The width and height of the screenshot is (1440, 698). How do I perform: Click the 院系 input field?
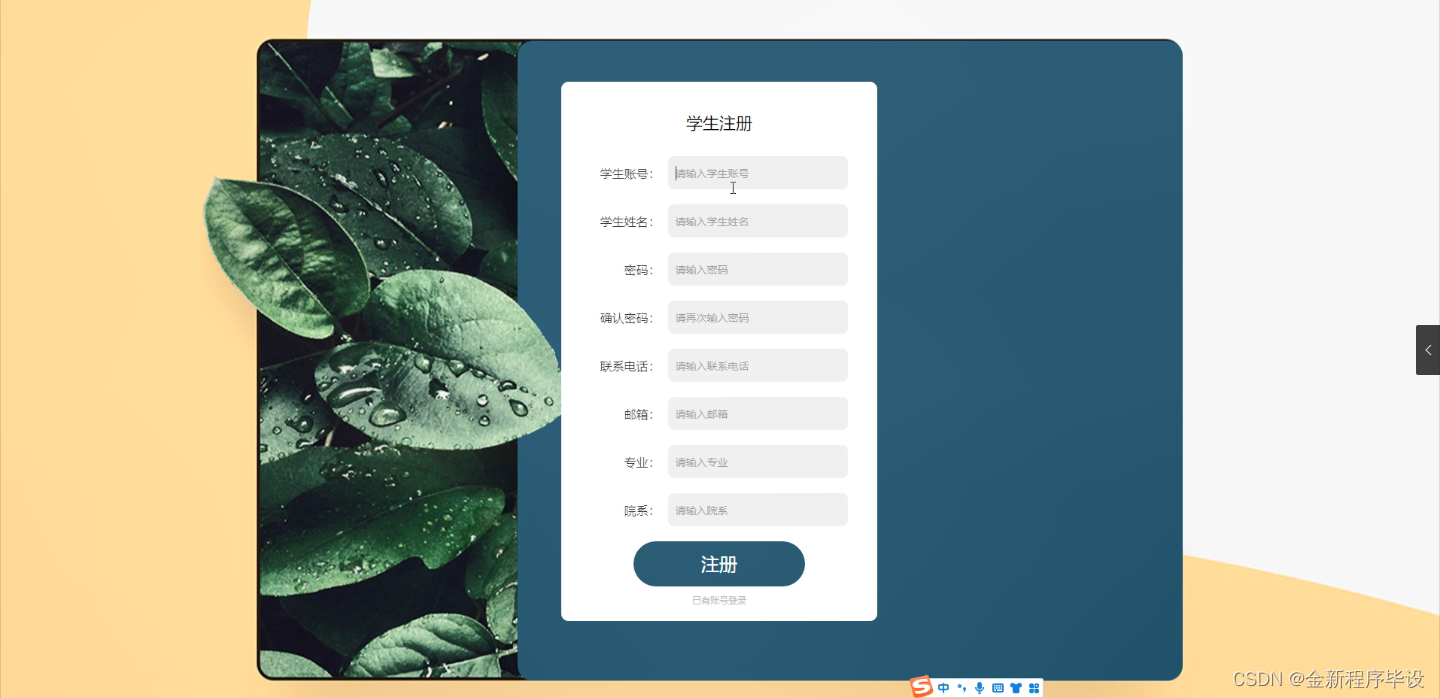click(758, 510)
